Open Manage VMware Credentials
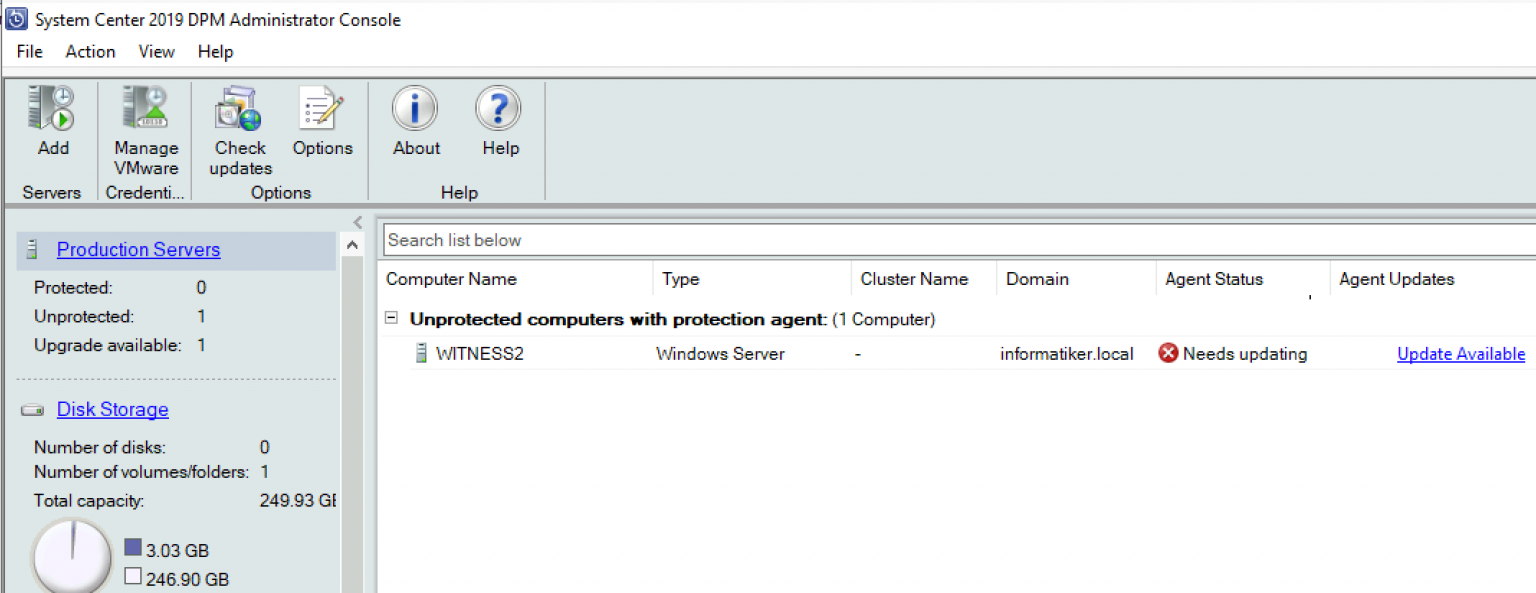Viewport: 1536px width, 593px height. [144, 107]
